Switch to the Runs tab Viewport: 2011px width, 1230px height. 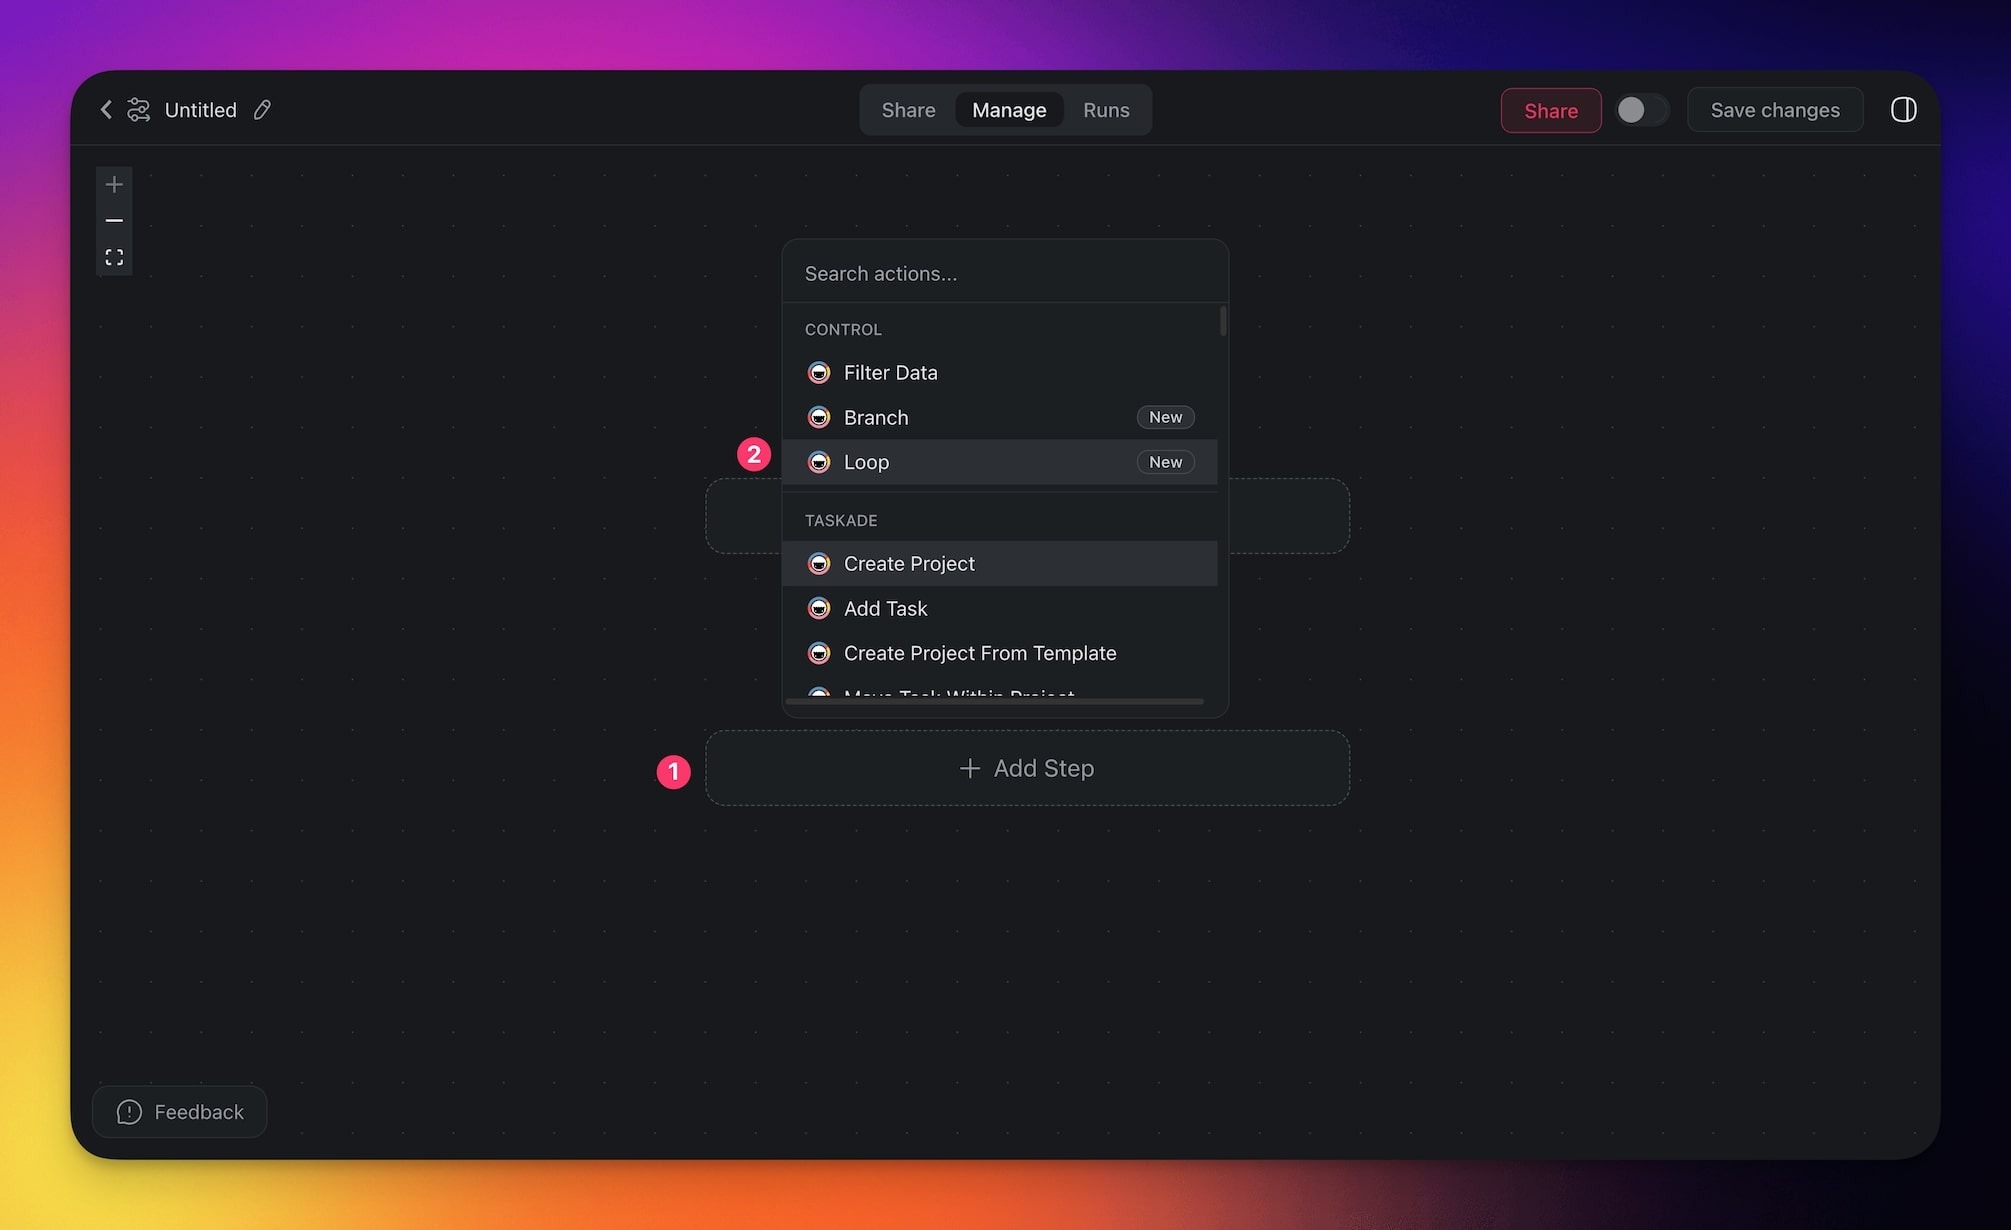pos(1105,110)
